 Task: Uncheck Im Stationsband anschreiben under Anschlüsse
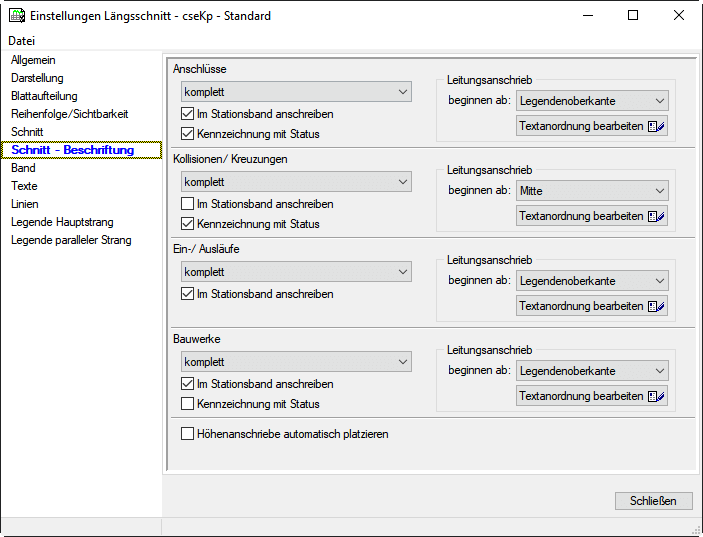(x=187, y=114)
